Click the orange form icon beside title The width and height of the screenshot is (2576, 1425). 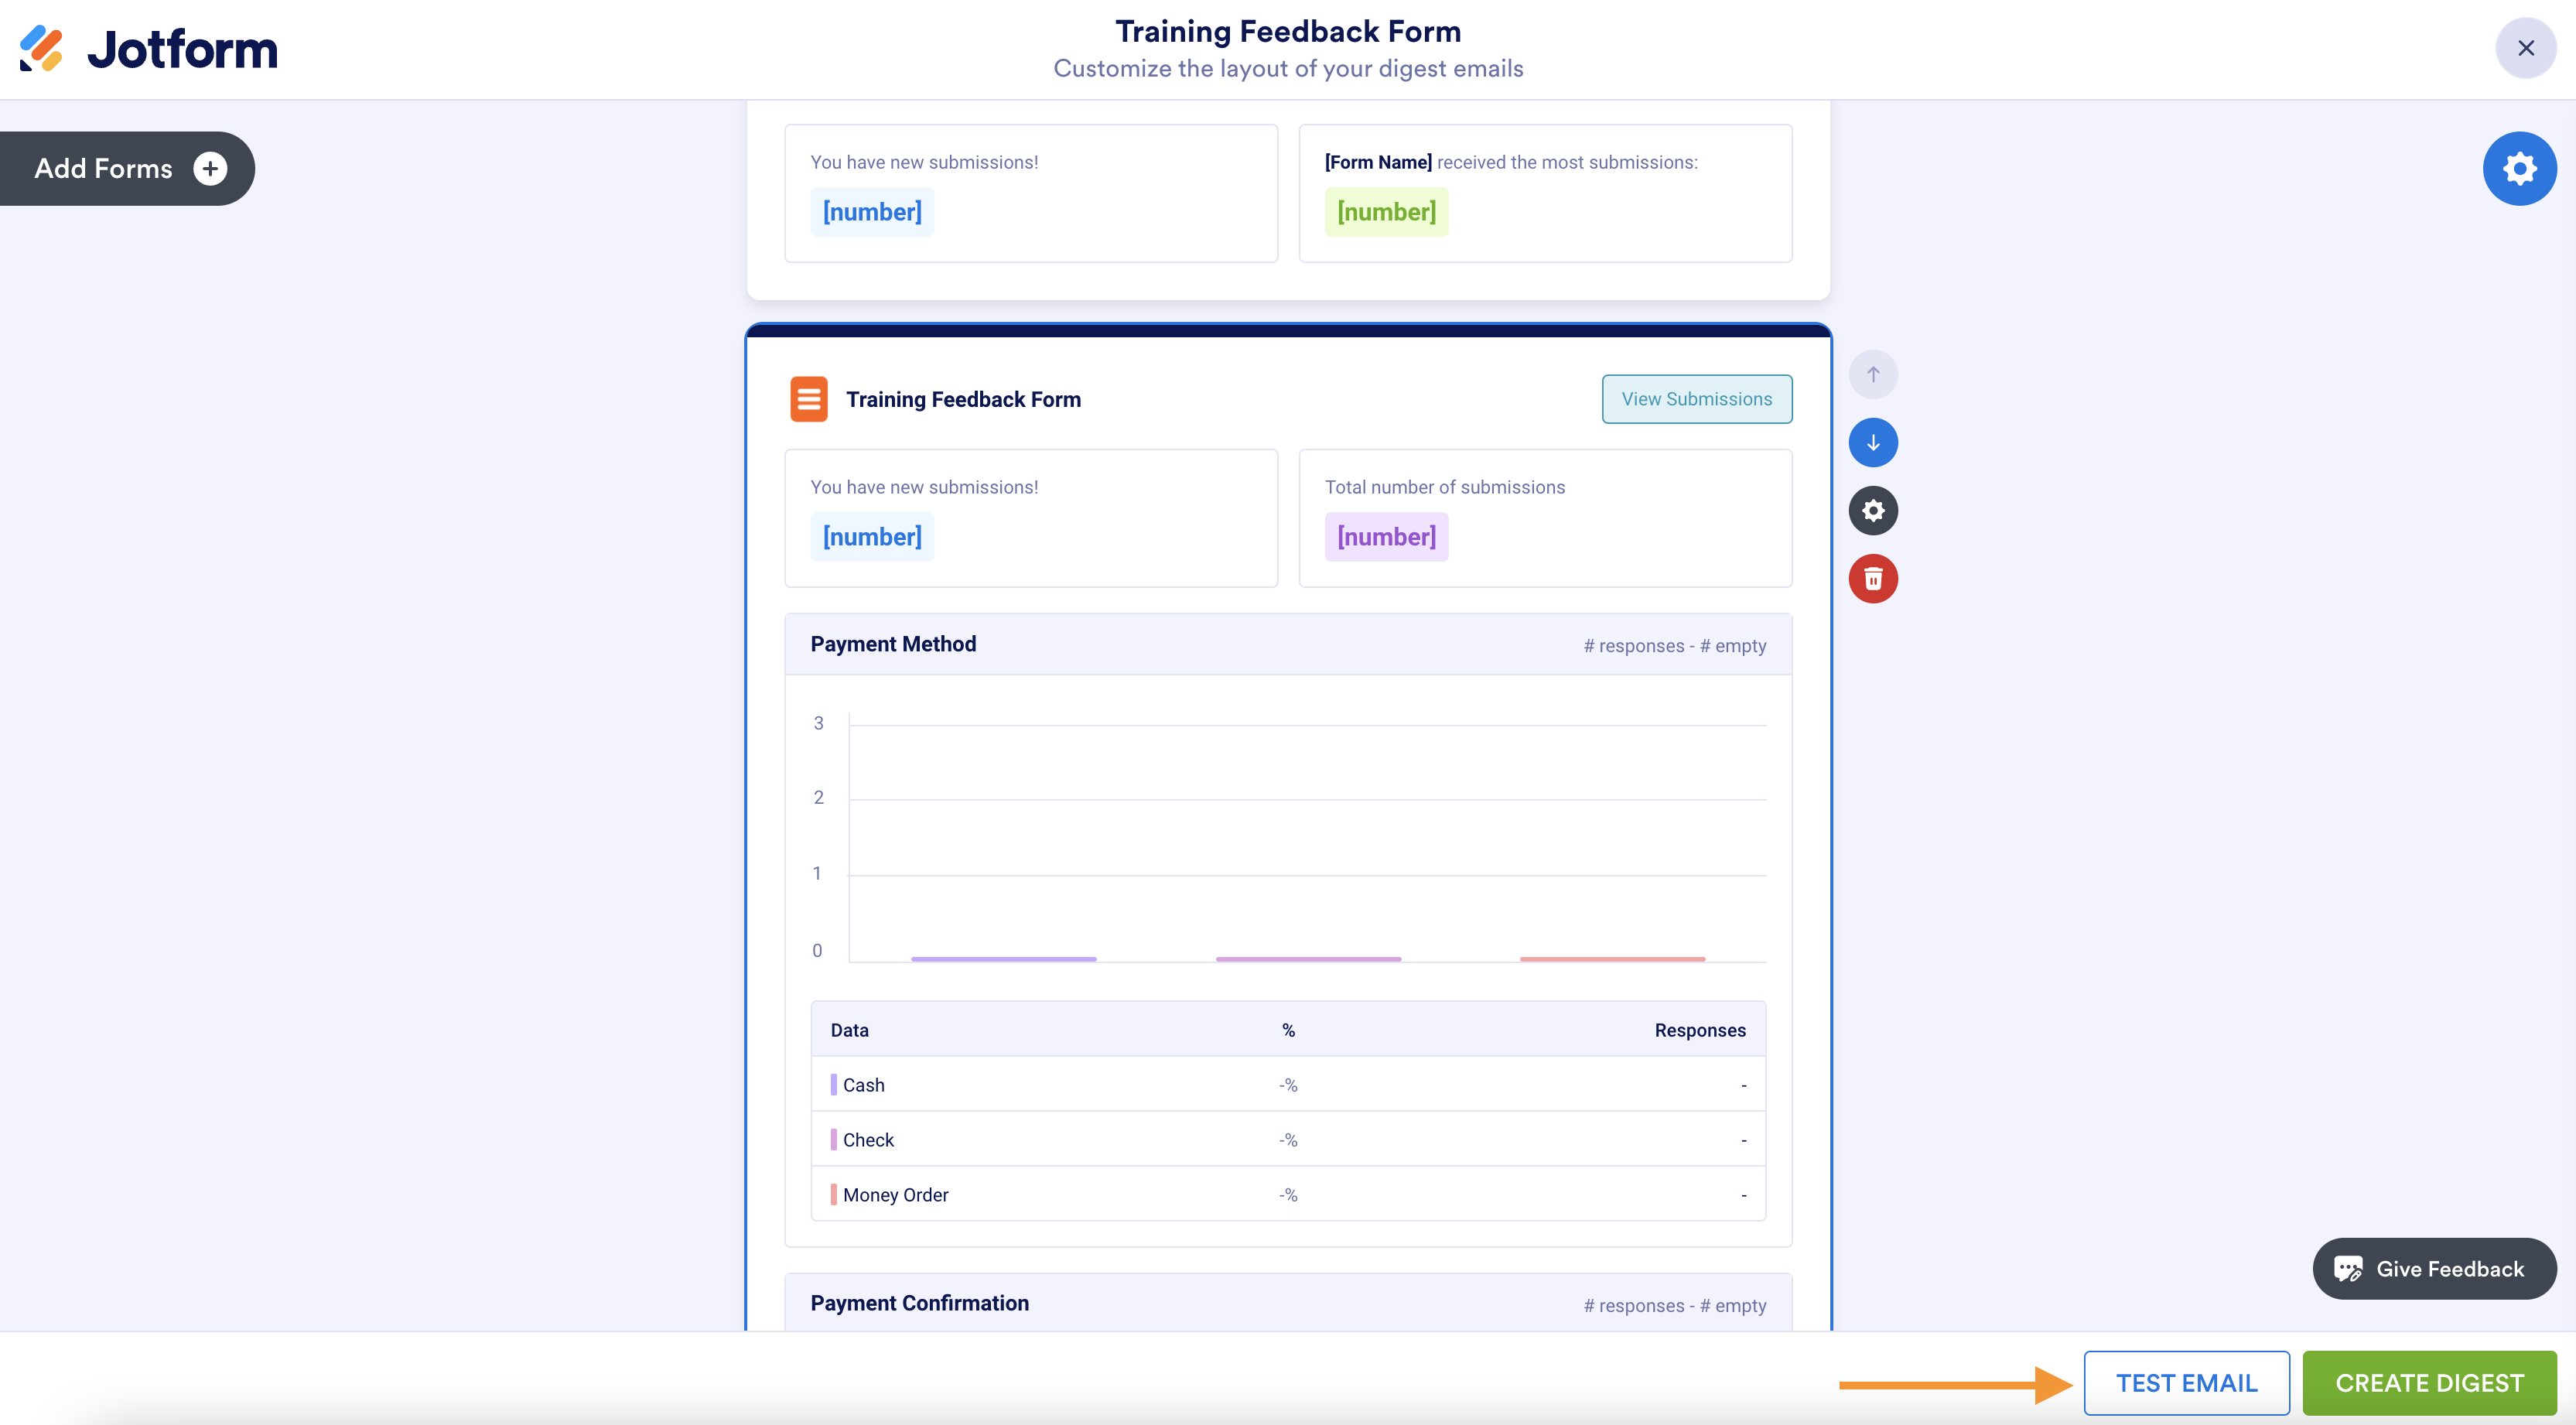(x=808, y=399)
